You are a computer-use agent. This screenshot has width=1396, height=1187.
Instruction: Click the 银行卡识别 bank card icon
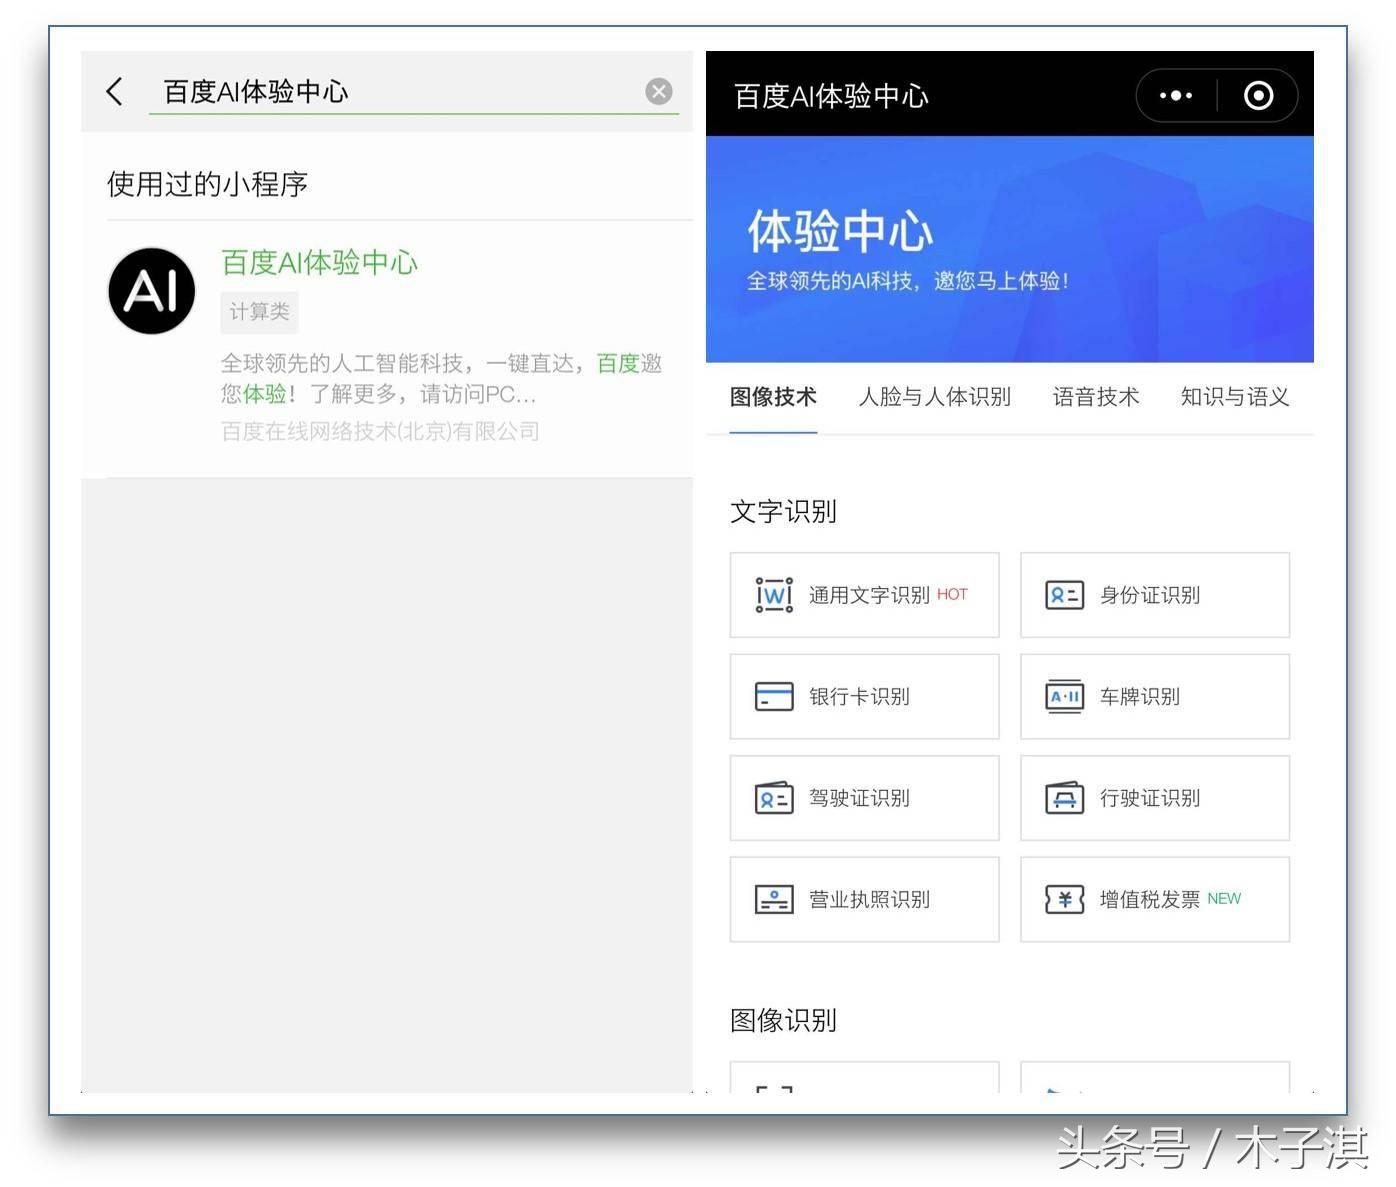[772, 697]
